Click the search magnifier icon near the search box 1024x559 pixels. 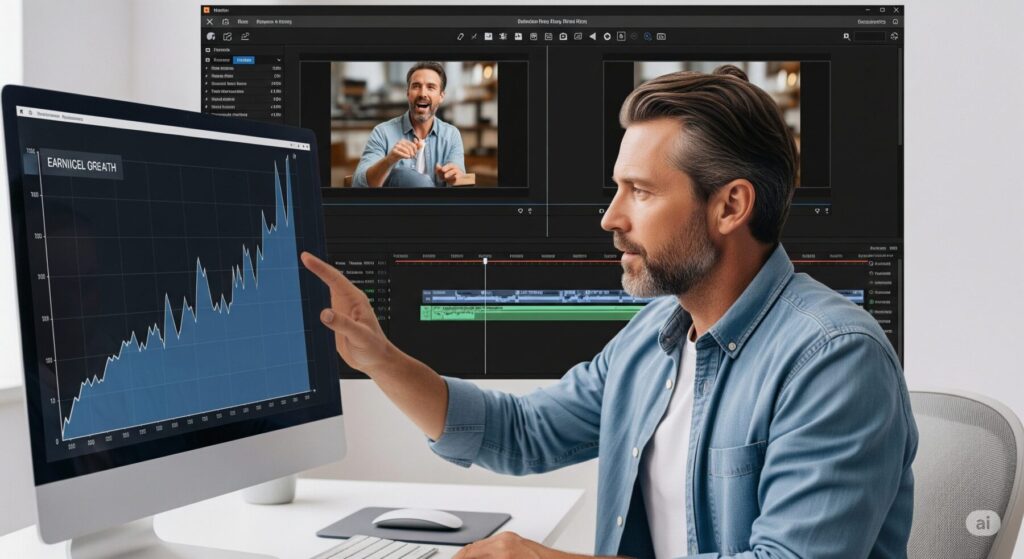click(846, 37)
